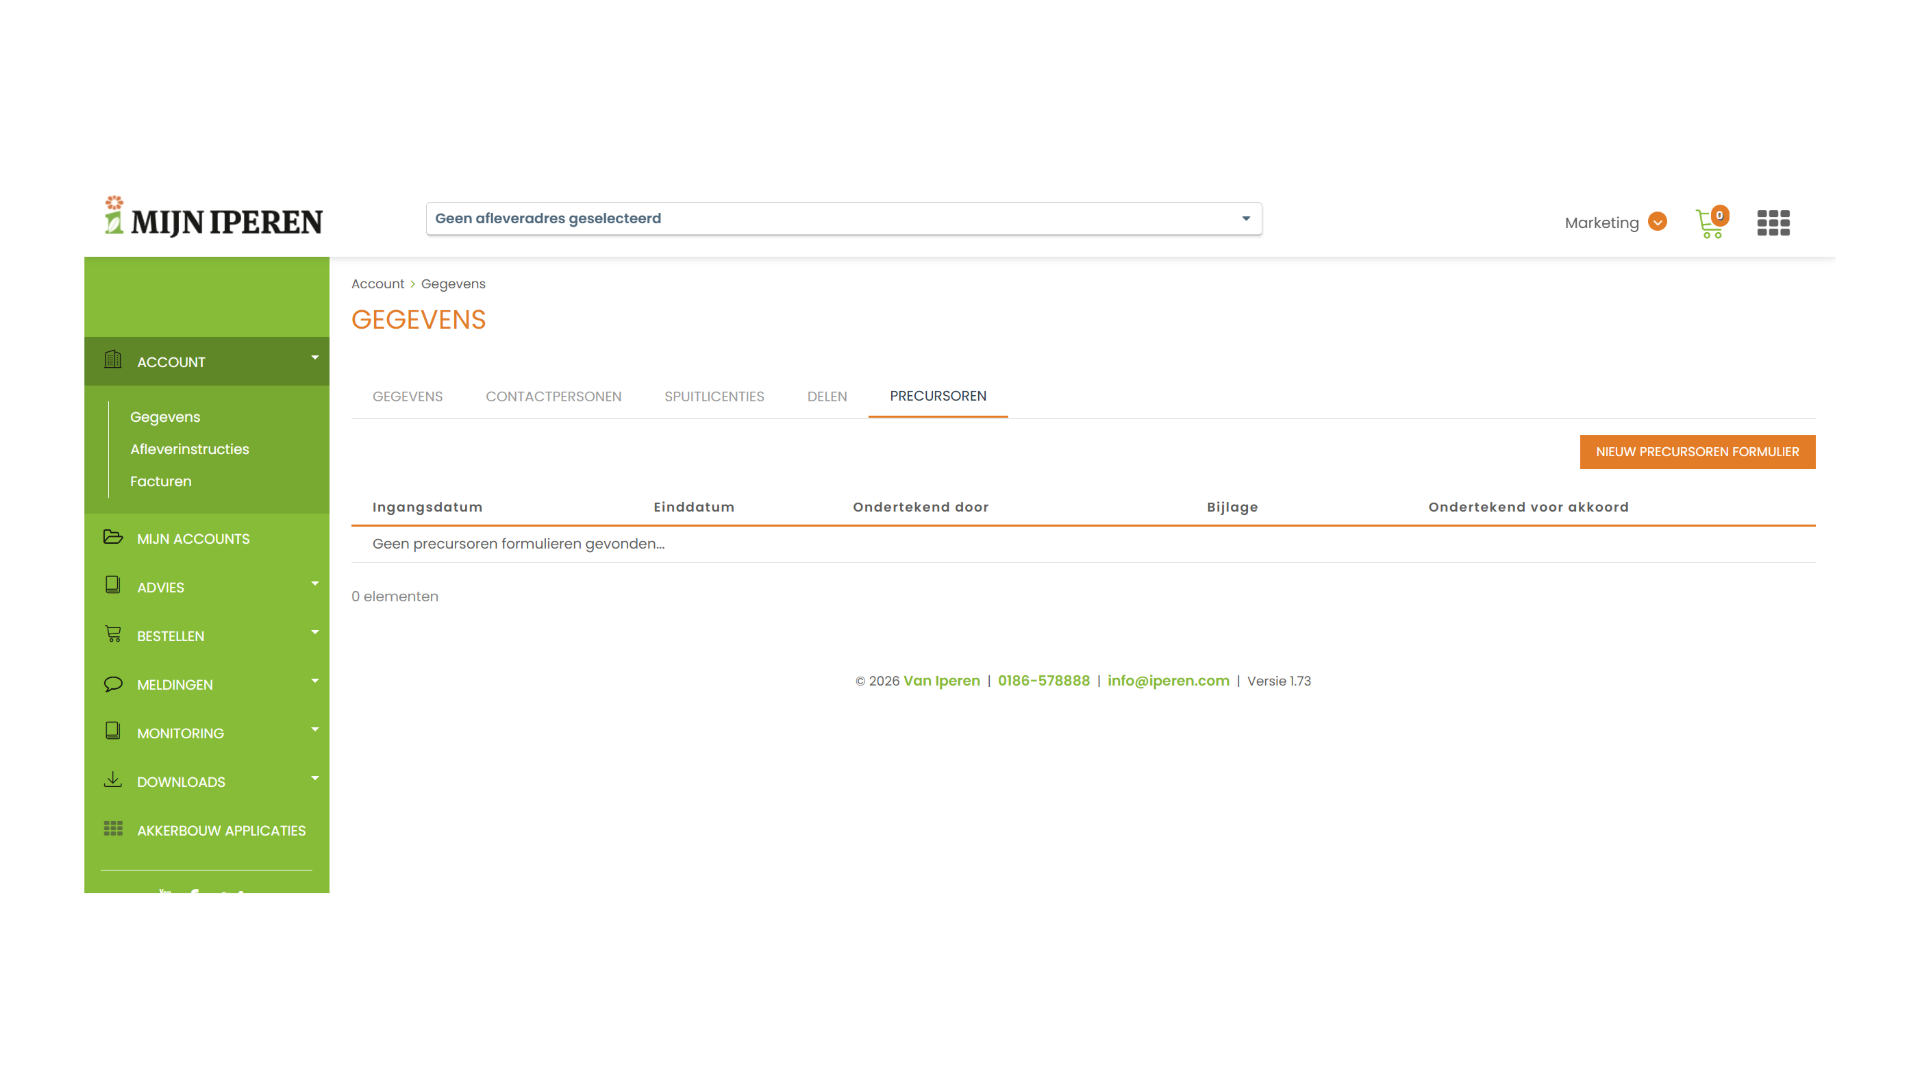This screenshot has height=1080, width=1920.
Task: Open the Delen tab
Action: coord(826,397)
